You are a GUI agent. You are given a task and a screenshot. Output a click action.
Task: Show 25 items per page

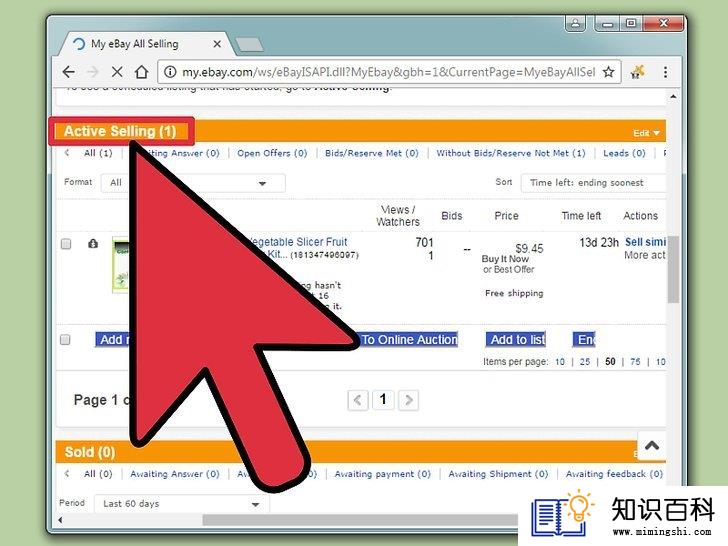pos(585,362)
